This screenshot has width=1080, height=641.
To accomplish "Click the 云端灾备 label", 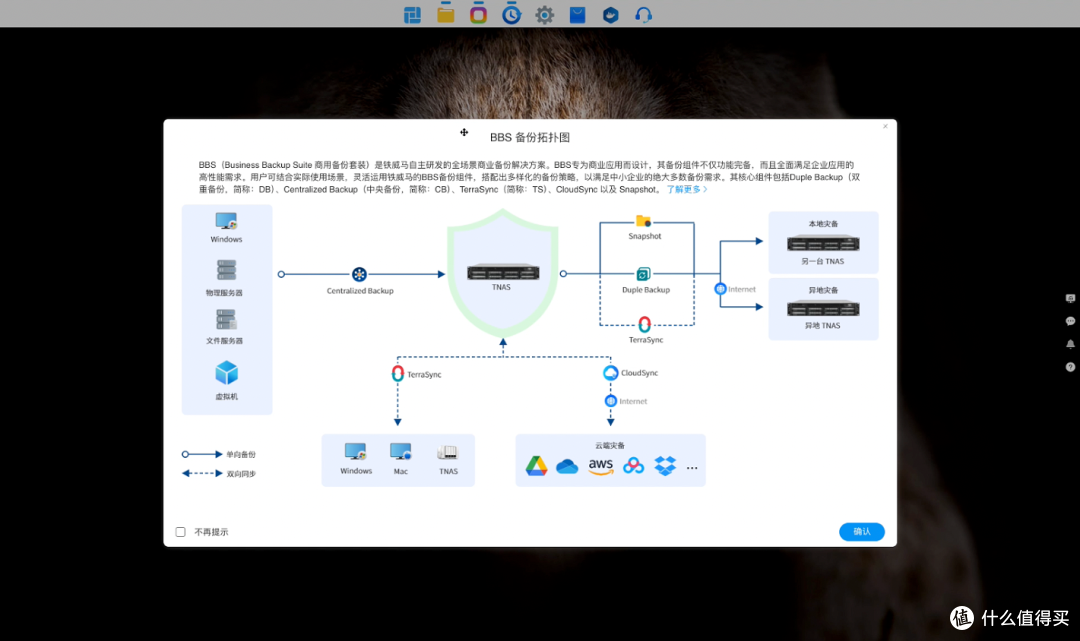I will pyautogui.click(x=610, y=445).
